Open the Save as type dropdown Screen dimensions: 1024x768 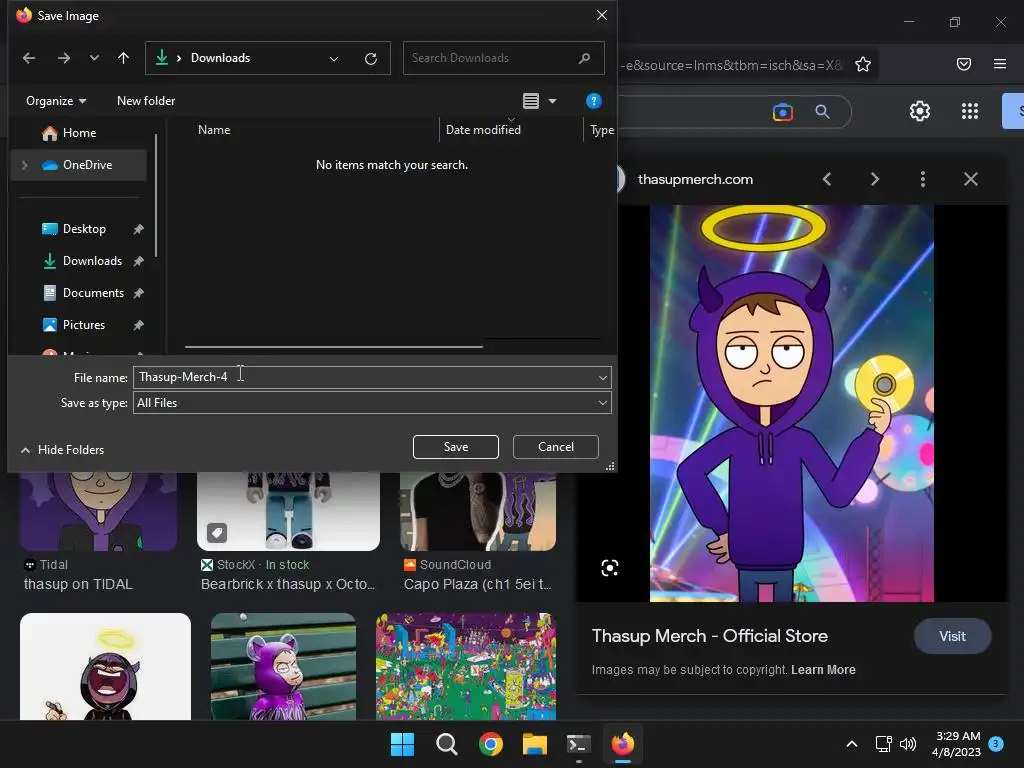coord(372,403)
